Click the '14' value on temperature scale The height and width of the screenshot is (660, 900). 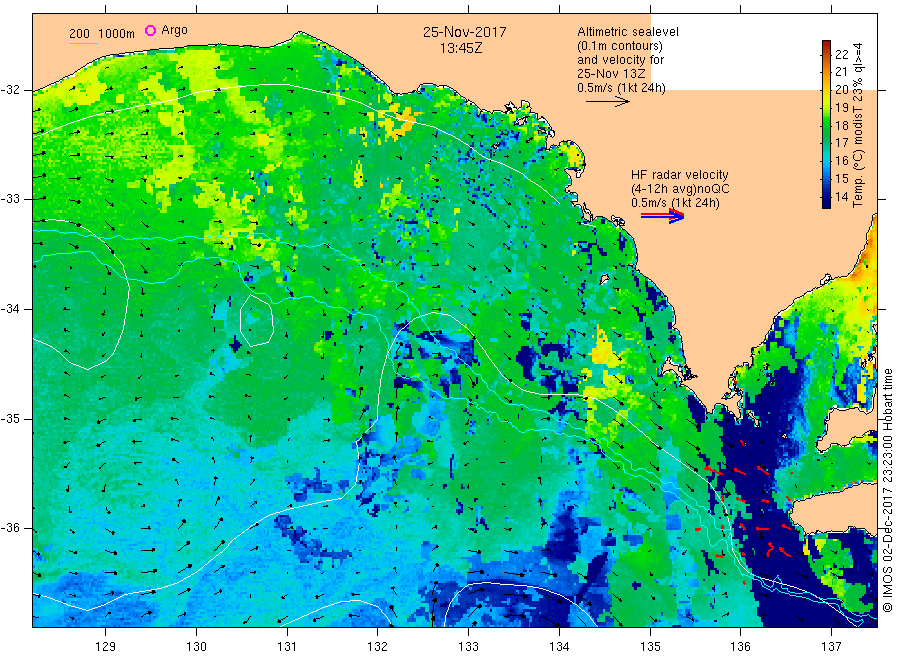[x=841, y=196]
